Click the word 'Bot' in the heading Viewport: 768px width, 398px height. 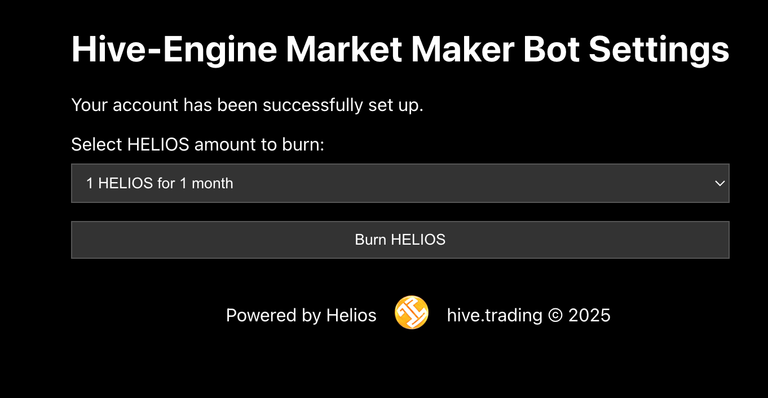(552, 49)
